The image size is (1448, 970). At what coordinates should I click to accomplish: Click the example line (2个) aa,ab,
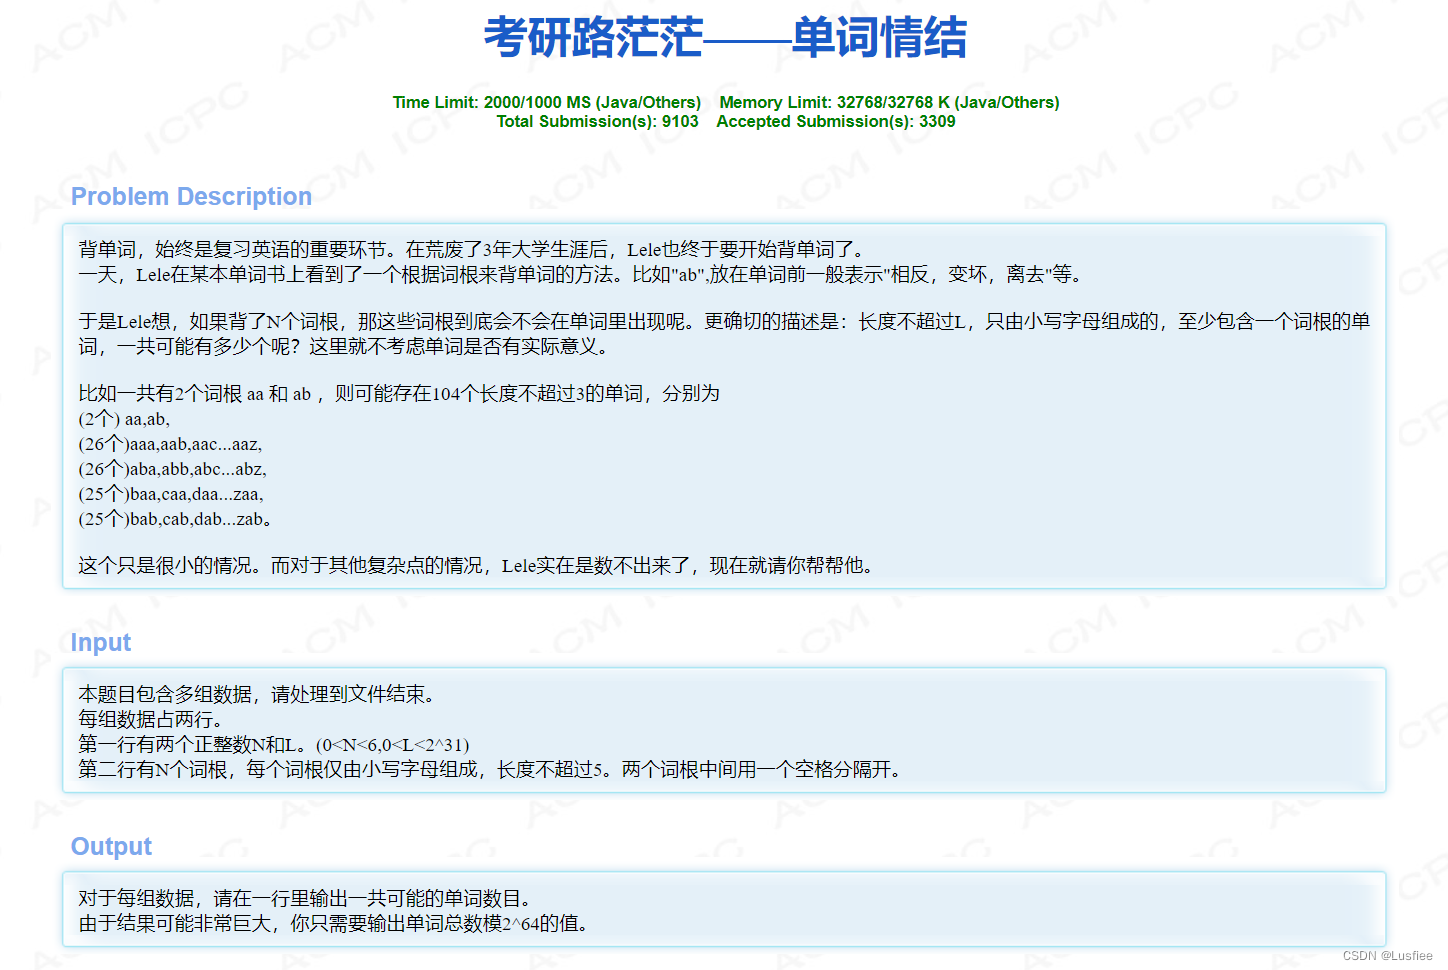124,419
